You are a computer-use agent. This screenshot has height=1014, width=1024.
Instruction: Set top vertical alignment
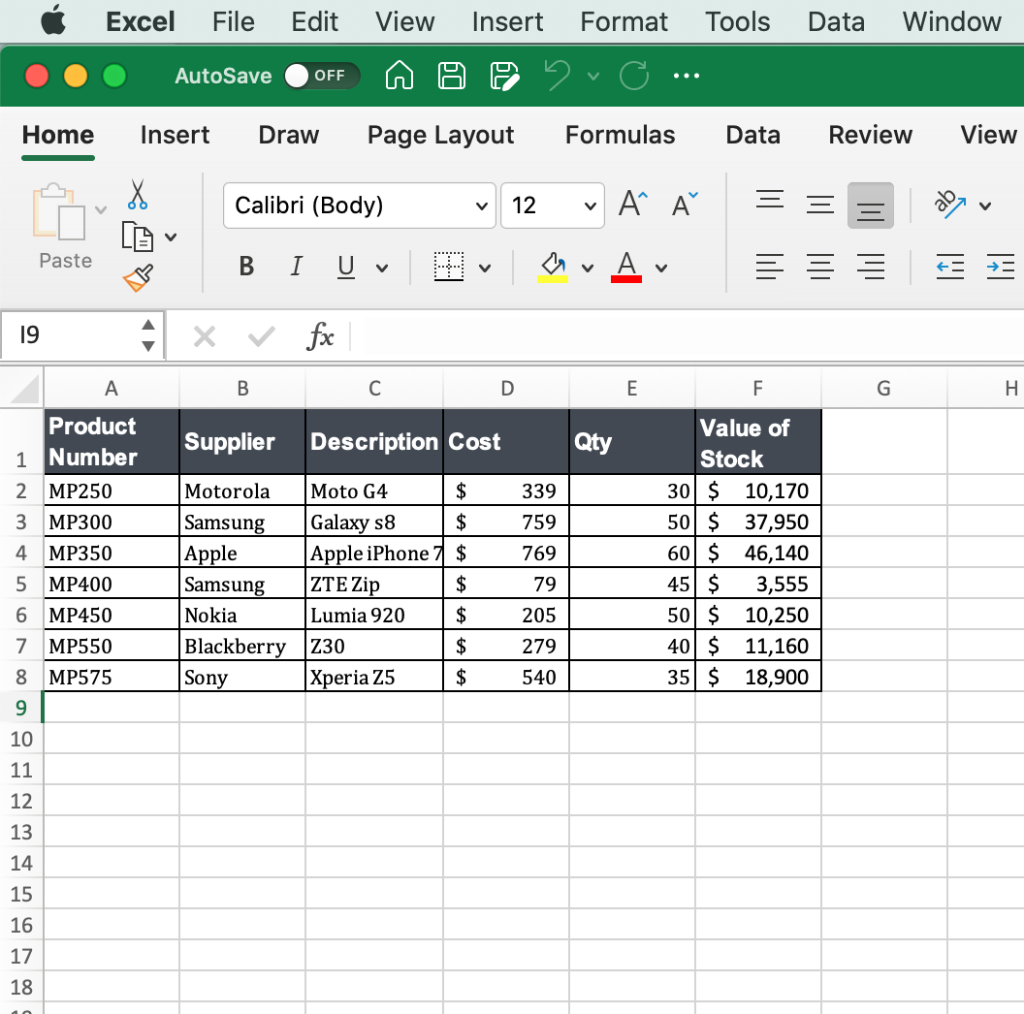point(769,198)
